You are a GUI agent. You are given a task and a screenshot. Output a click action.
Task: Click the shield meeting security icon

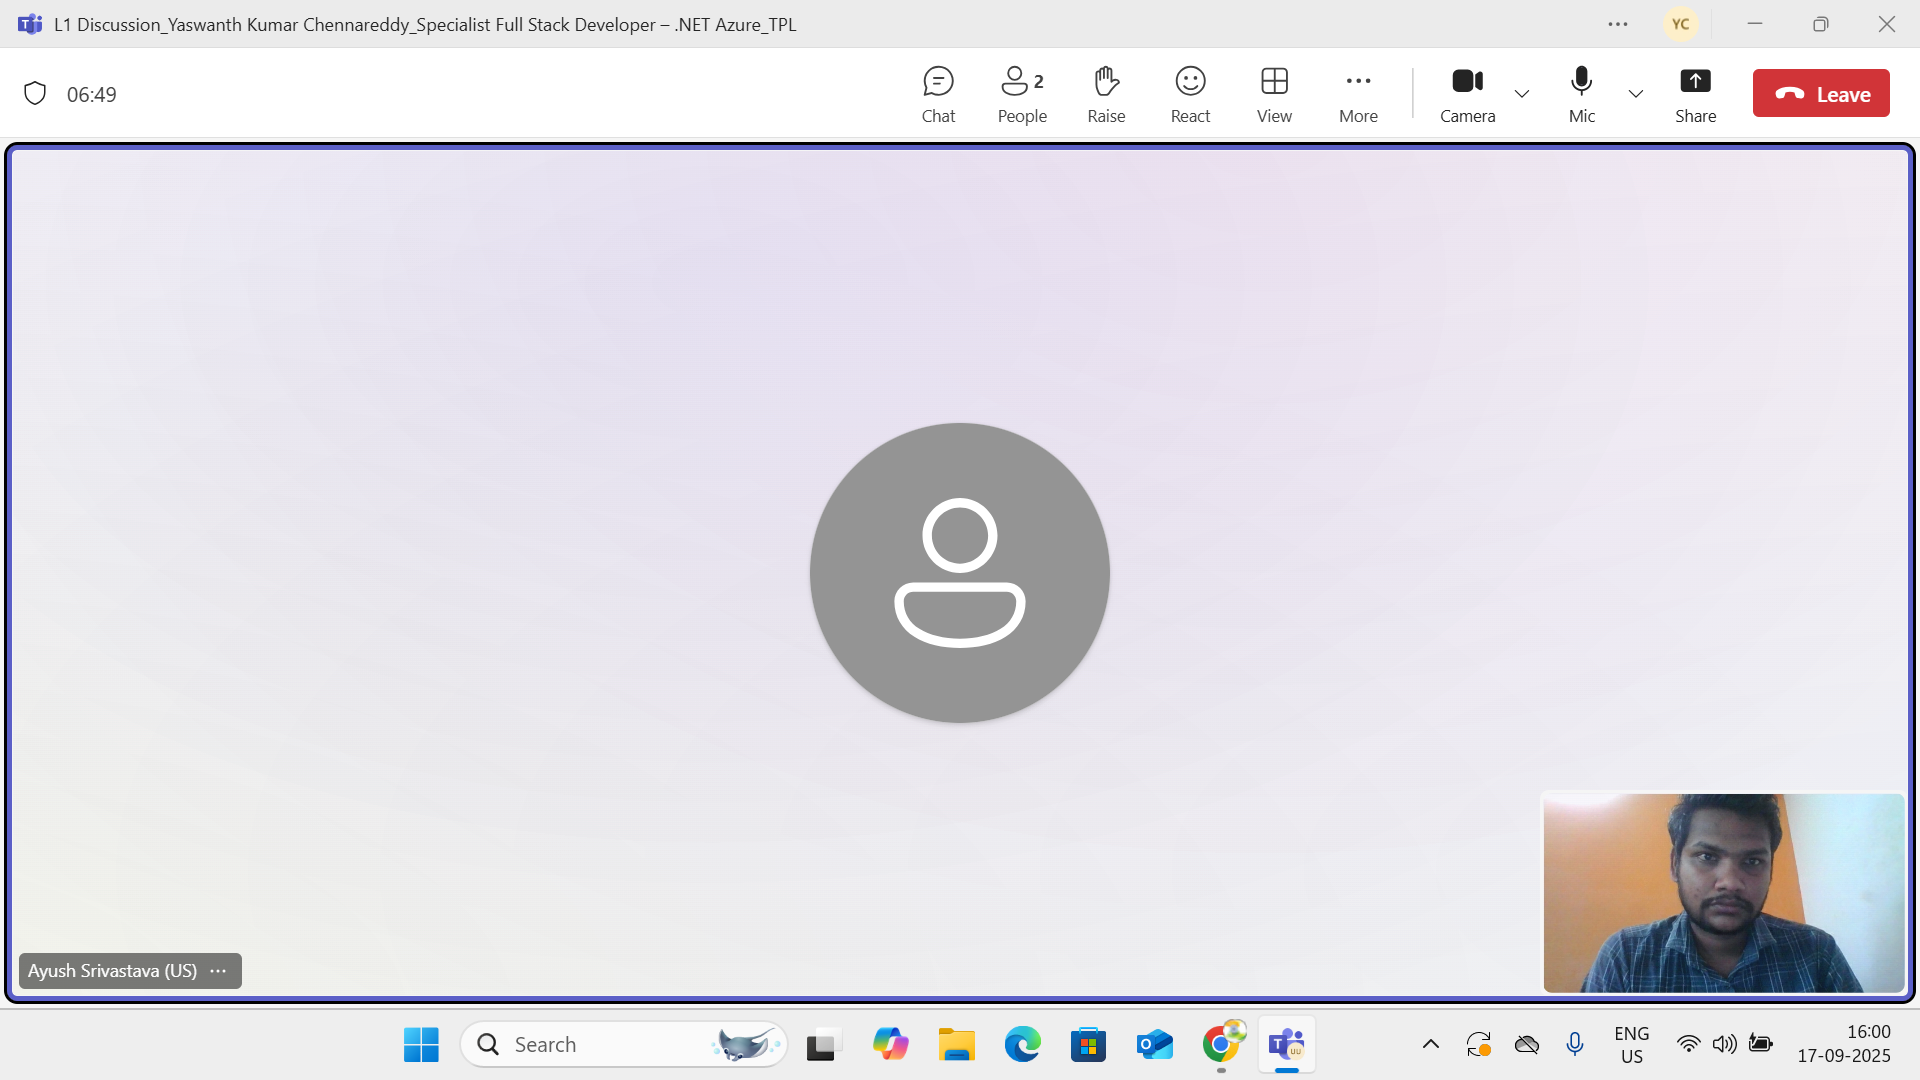coord(35,94)
